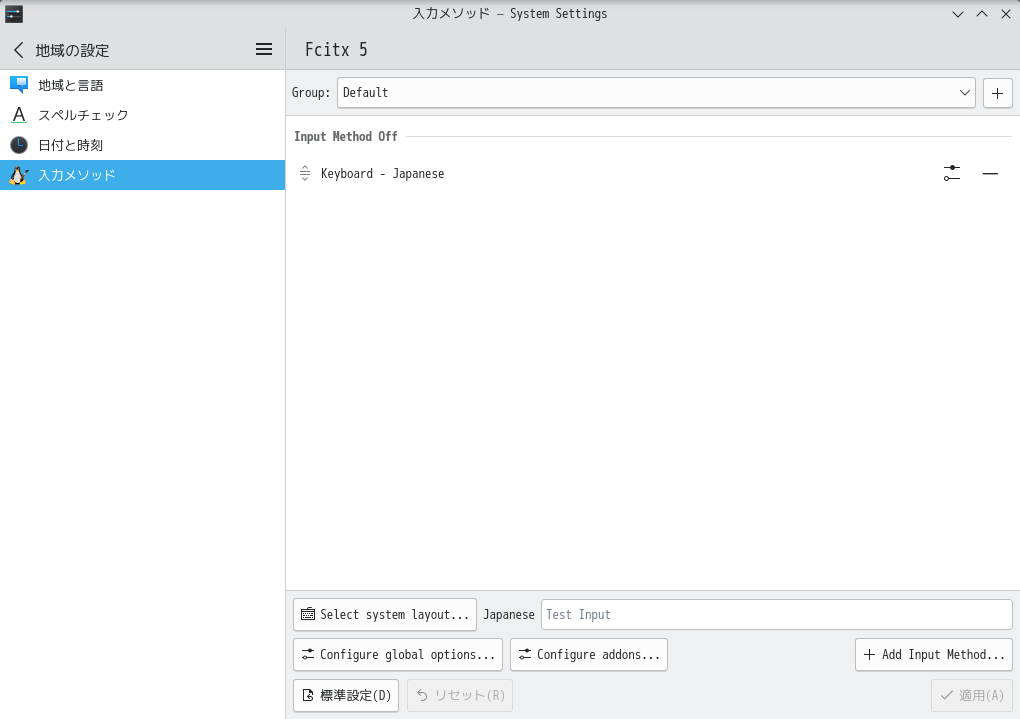
Task: Click the 入力メソッド penguin icon
Action: pos(19,175)
